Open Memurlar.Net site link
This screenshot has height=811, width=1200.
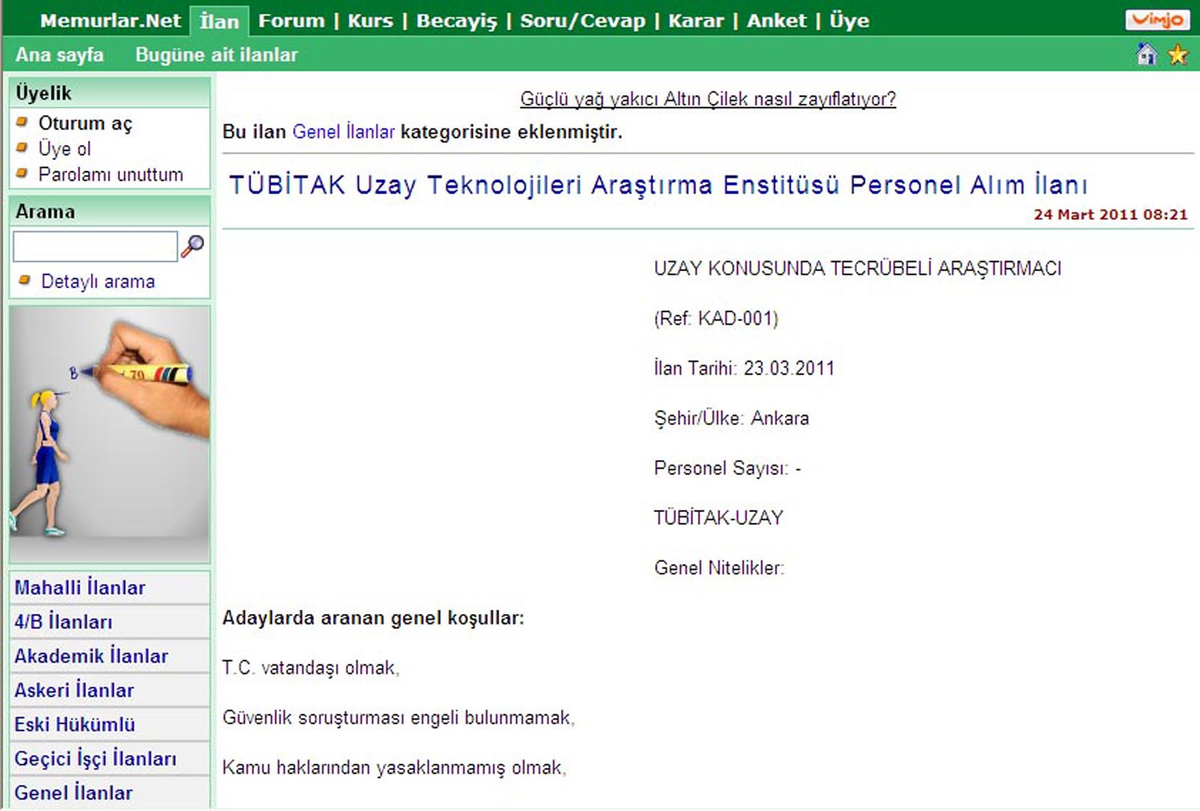[111, 21]
